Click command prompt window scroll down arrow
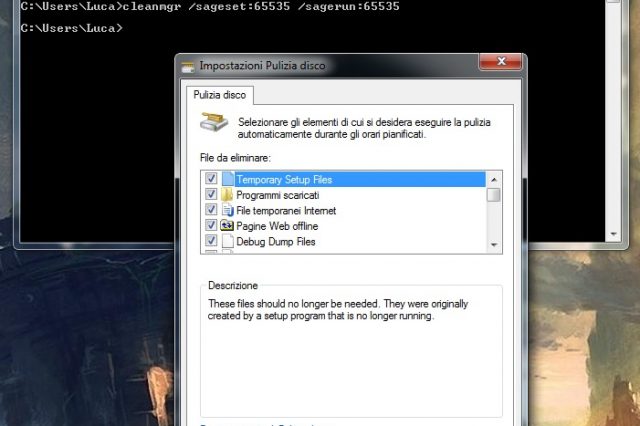Image resolution: width=640 pixels, height=426 pixels. pos(613,234)
